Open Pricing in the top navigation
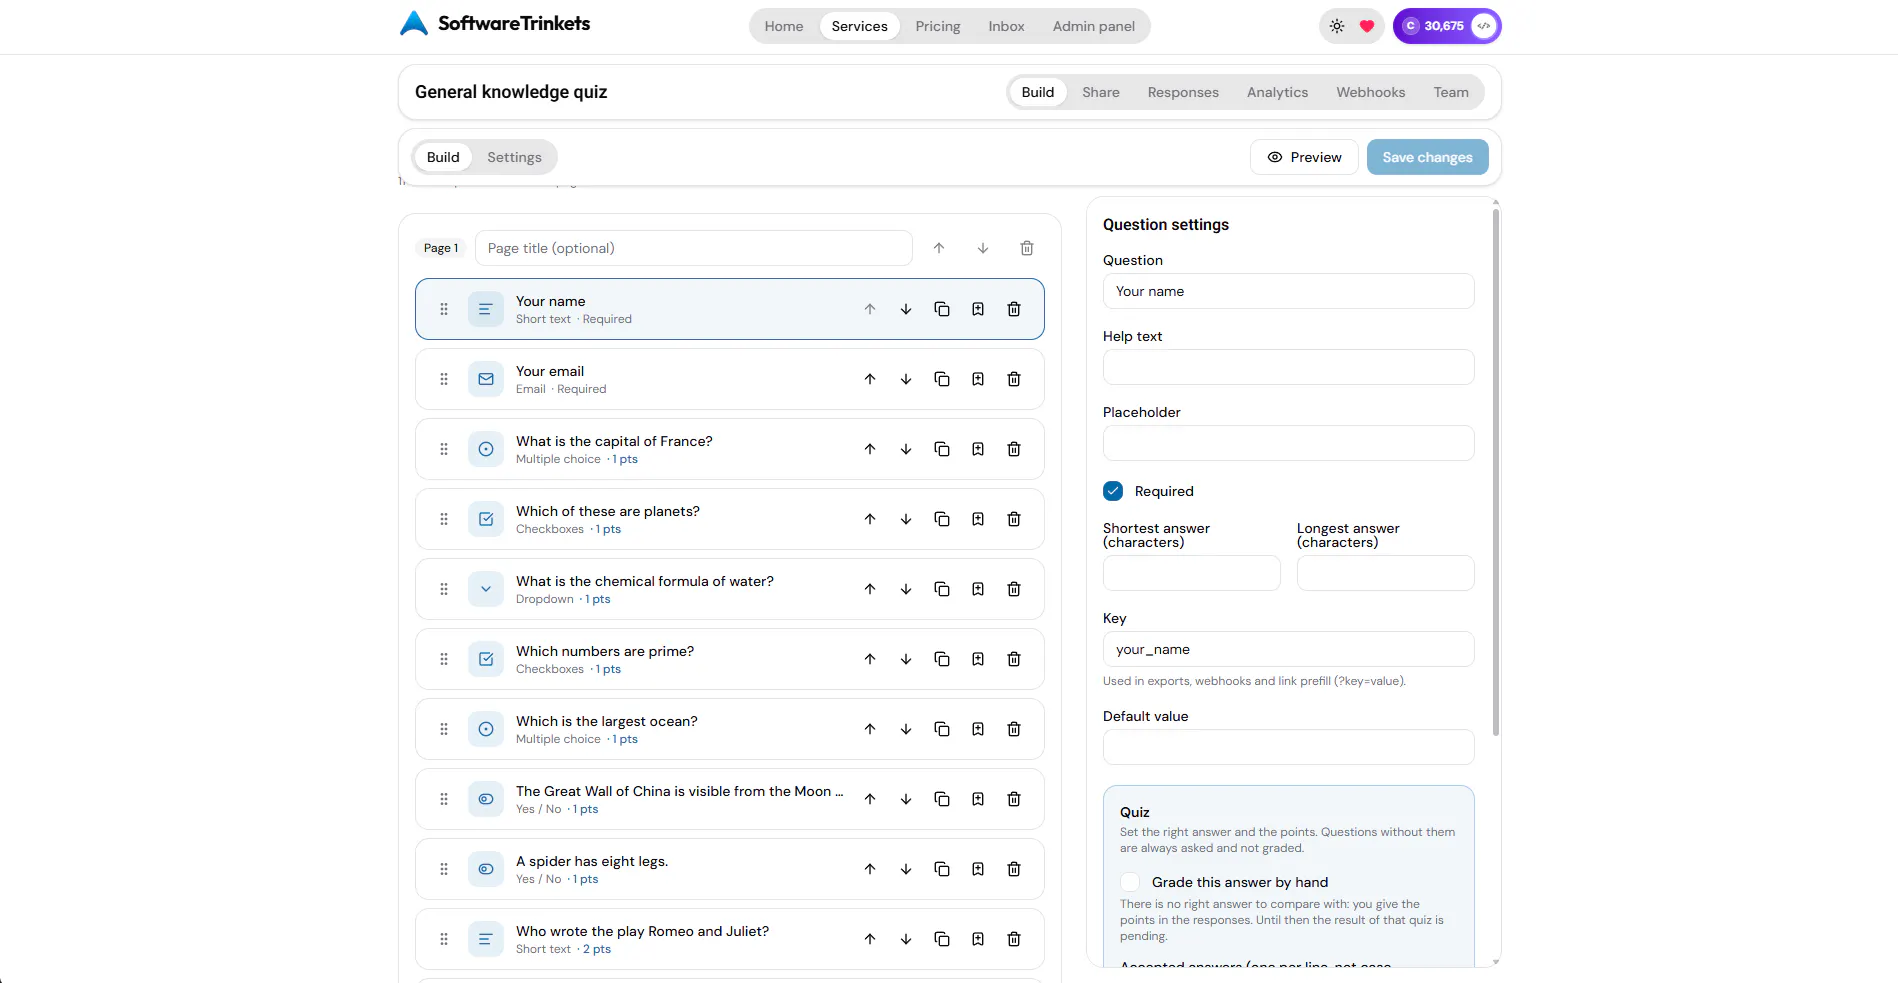The height and width of the screenshot is (983, 1898). click(938, 26)
